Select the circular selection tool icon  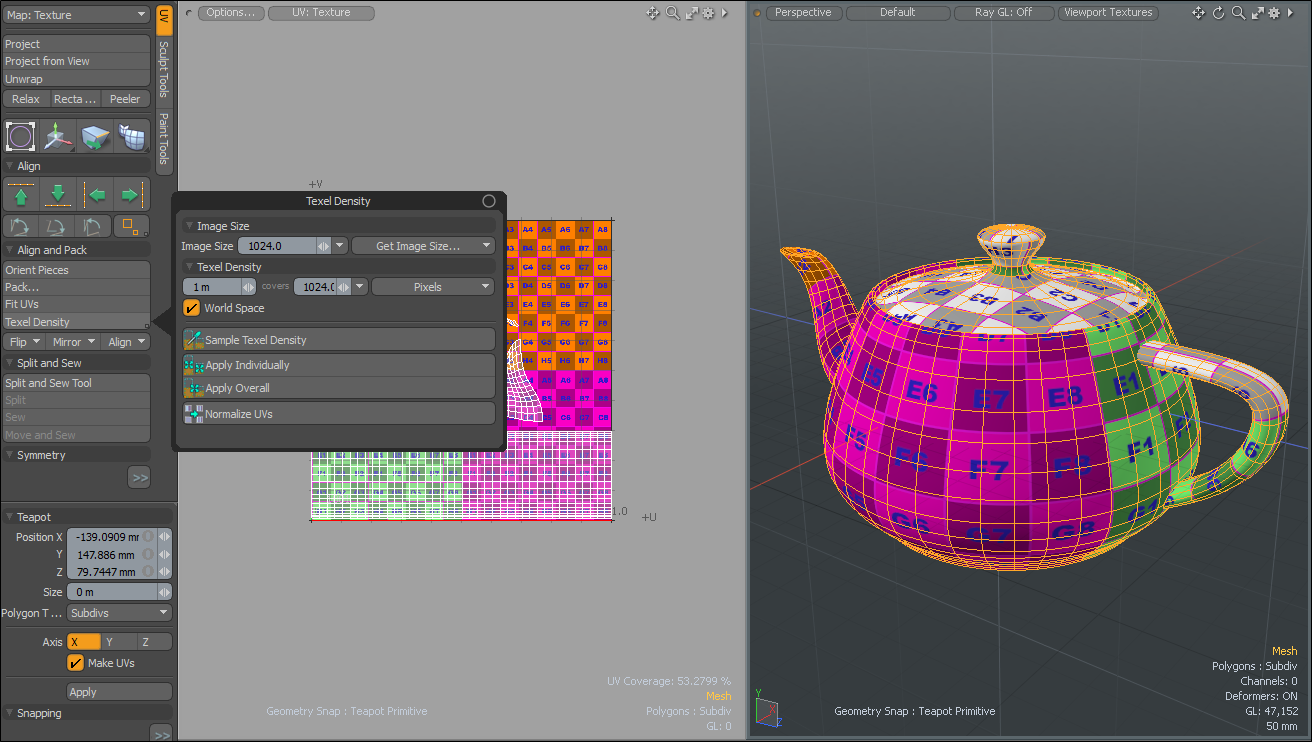[x=20, y=137]
